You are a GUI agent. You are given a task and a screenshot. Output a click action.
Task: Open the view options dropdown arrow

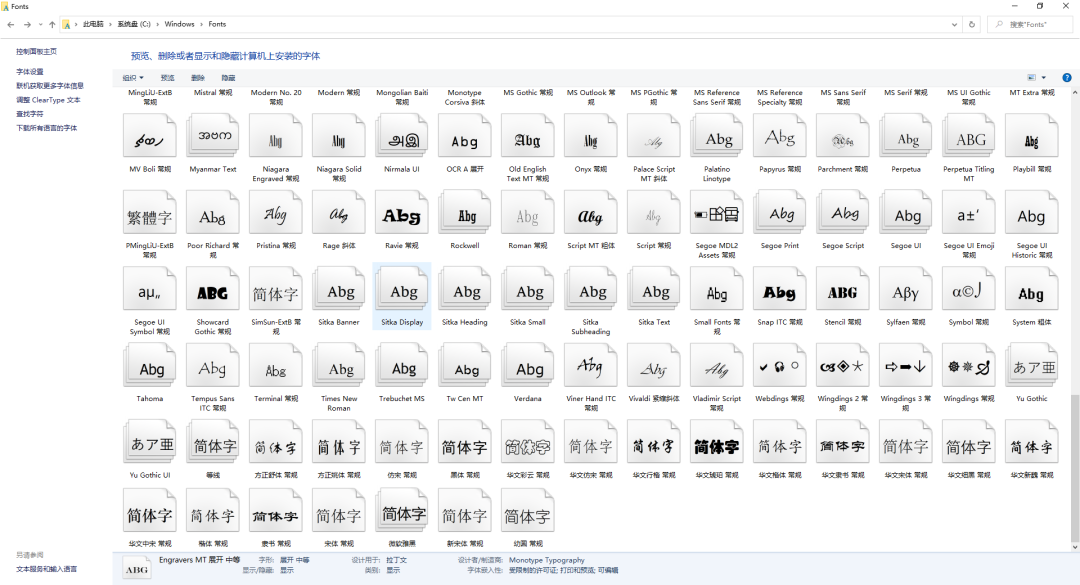(1043, 78)
